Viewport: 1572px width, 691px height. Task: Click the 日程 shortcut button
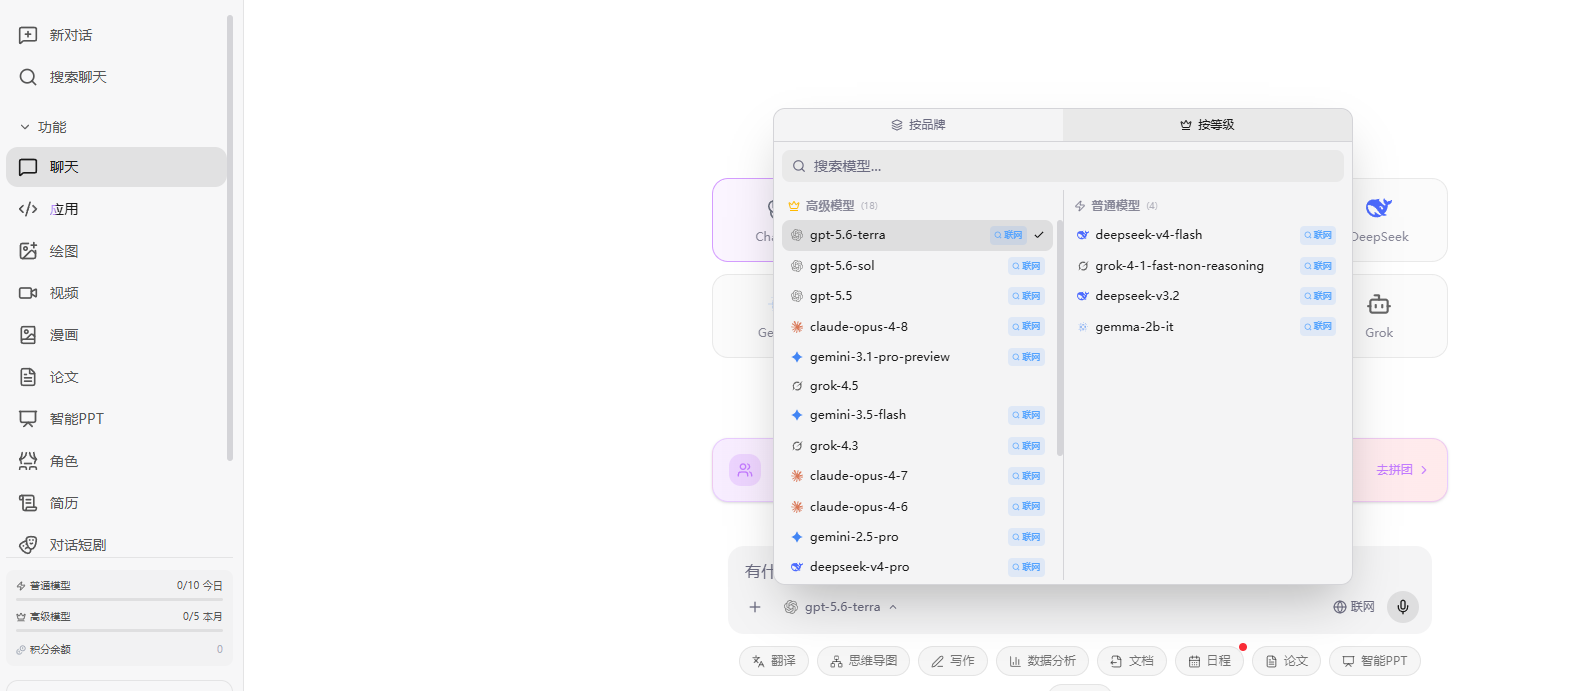pyautogui.click(x=1209, y=661)
